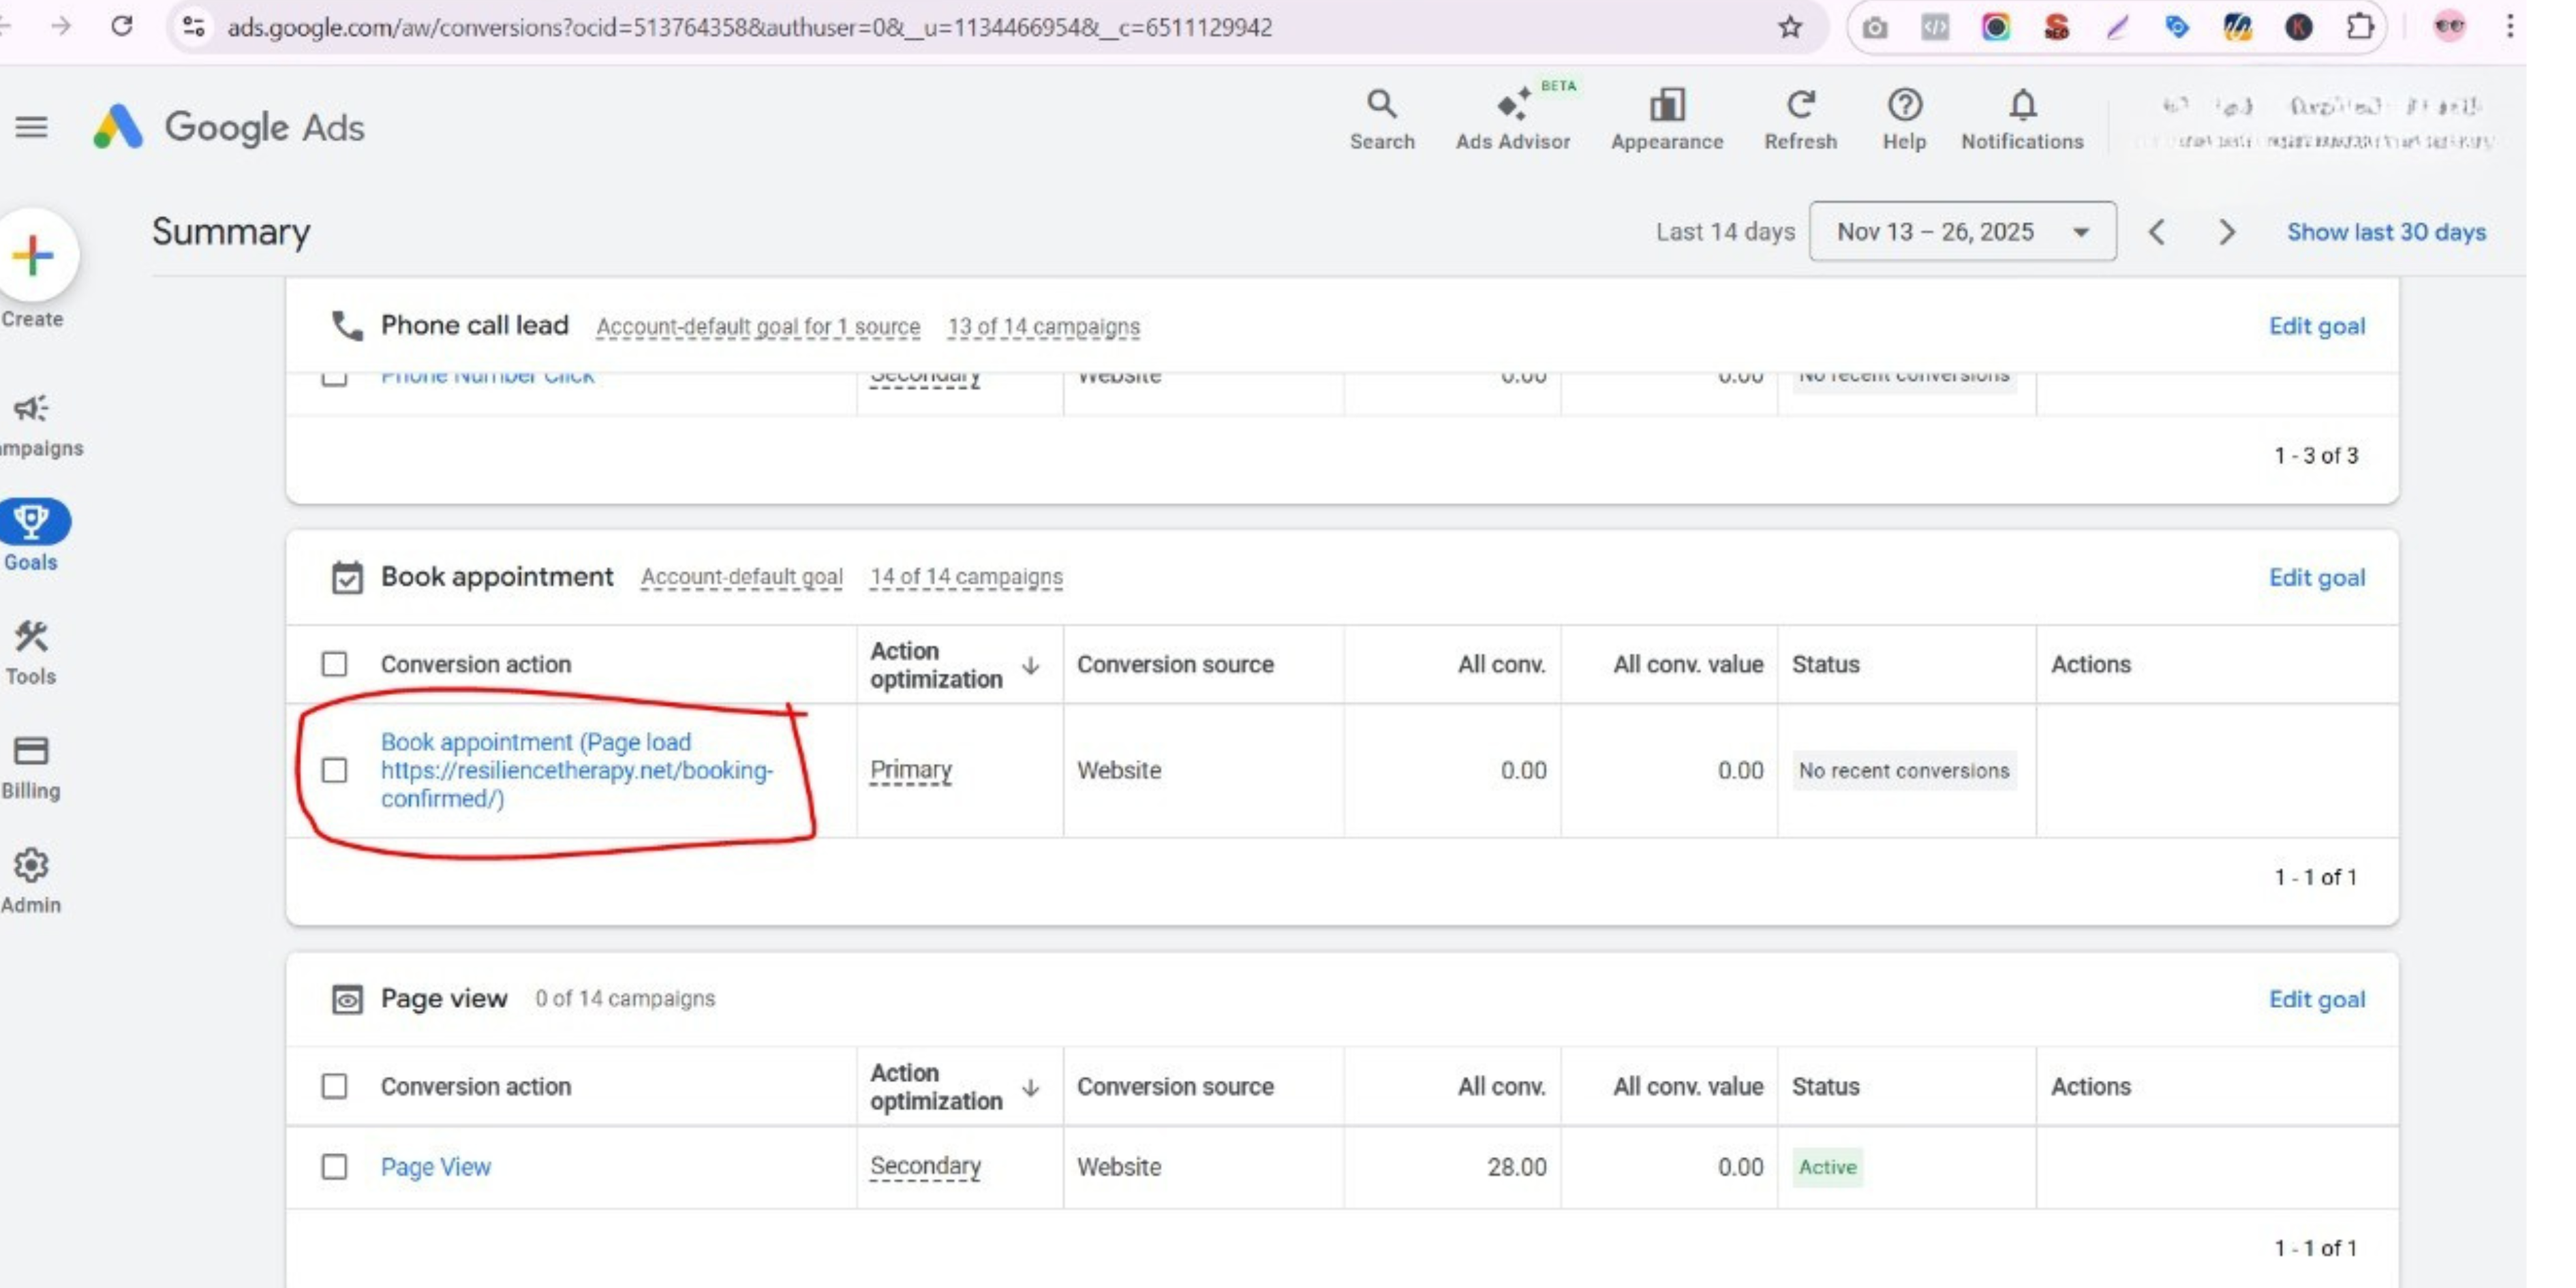
Task: Select all in Book appointment table header
Action: [x=334, y=664]
